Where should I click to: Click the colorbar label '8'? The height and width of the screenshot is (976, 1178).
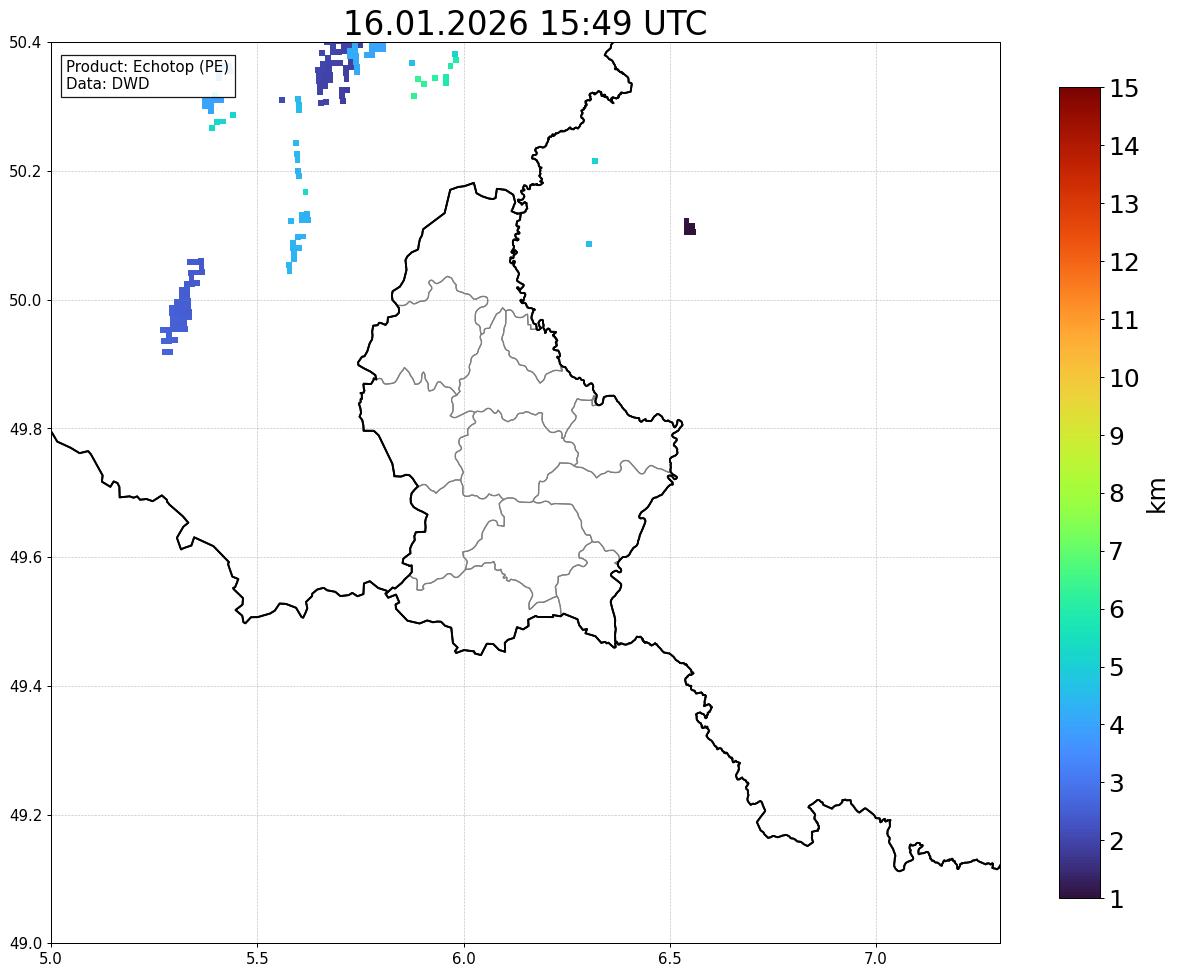coord(1117,494)
